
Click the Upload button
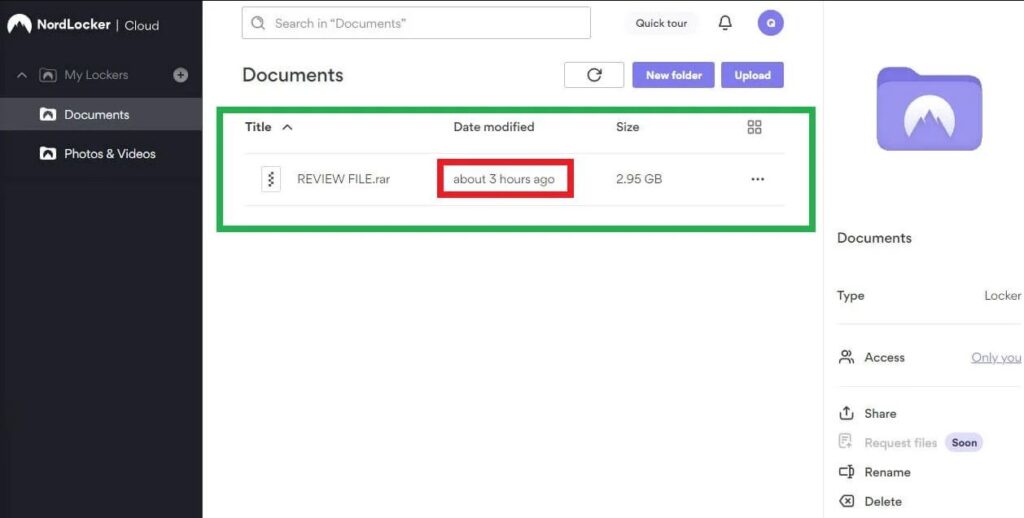752,75
